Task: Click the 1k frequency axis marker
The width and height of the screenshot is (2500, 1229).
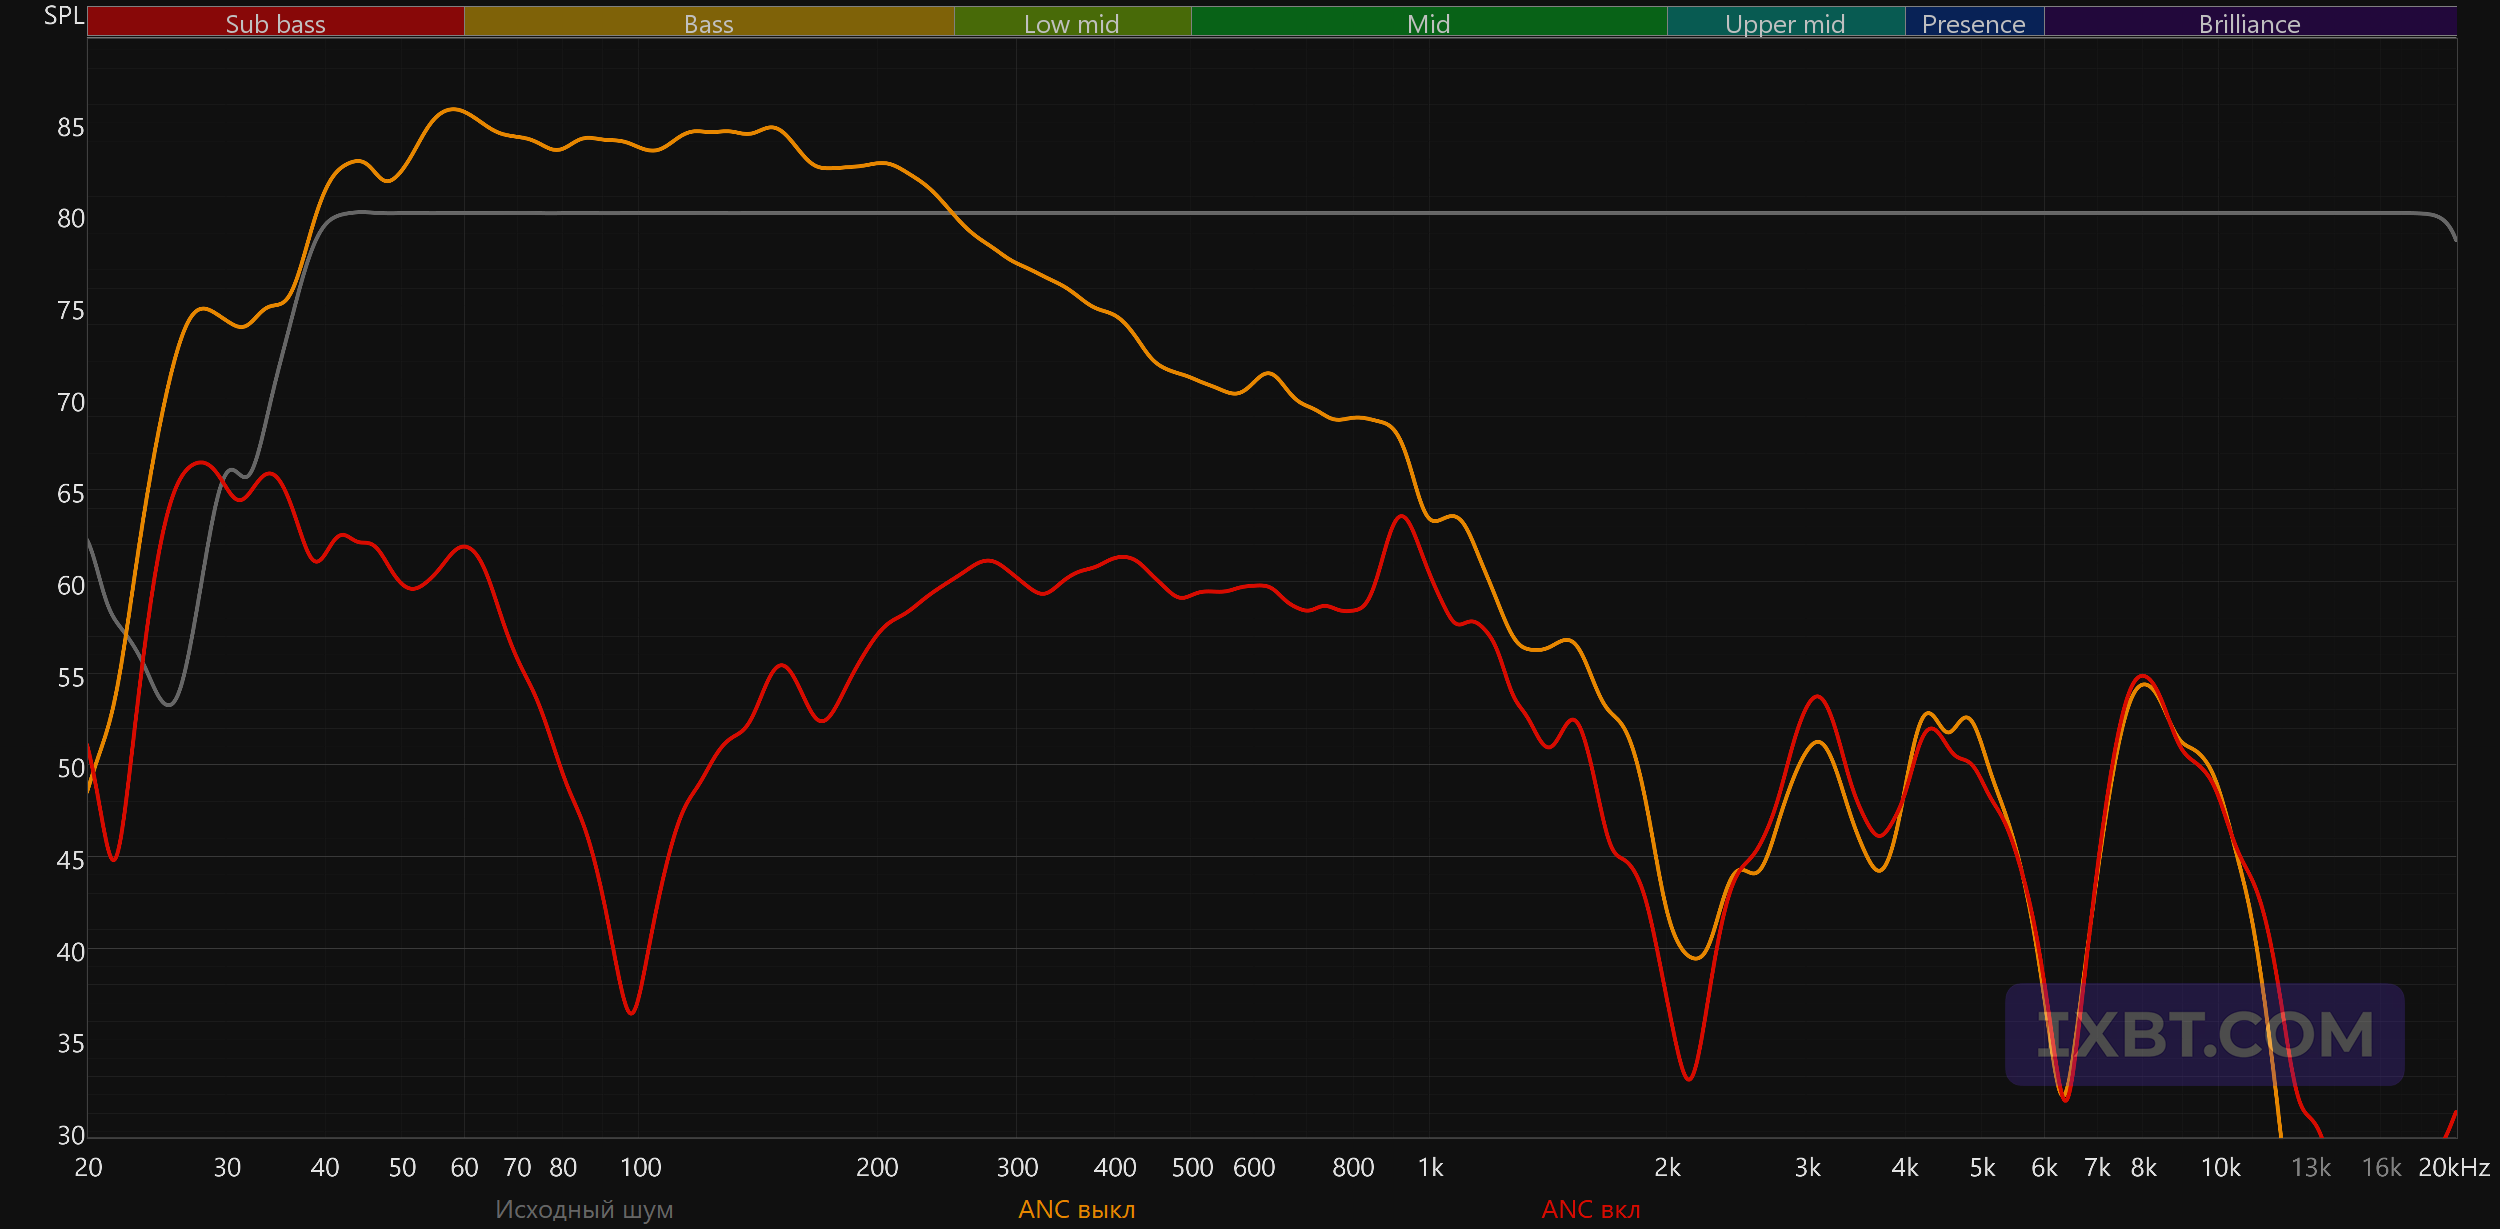Action: pyautogui.click(x=1430, y=1168)
